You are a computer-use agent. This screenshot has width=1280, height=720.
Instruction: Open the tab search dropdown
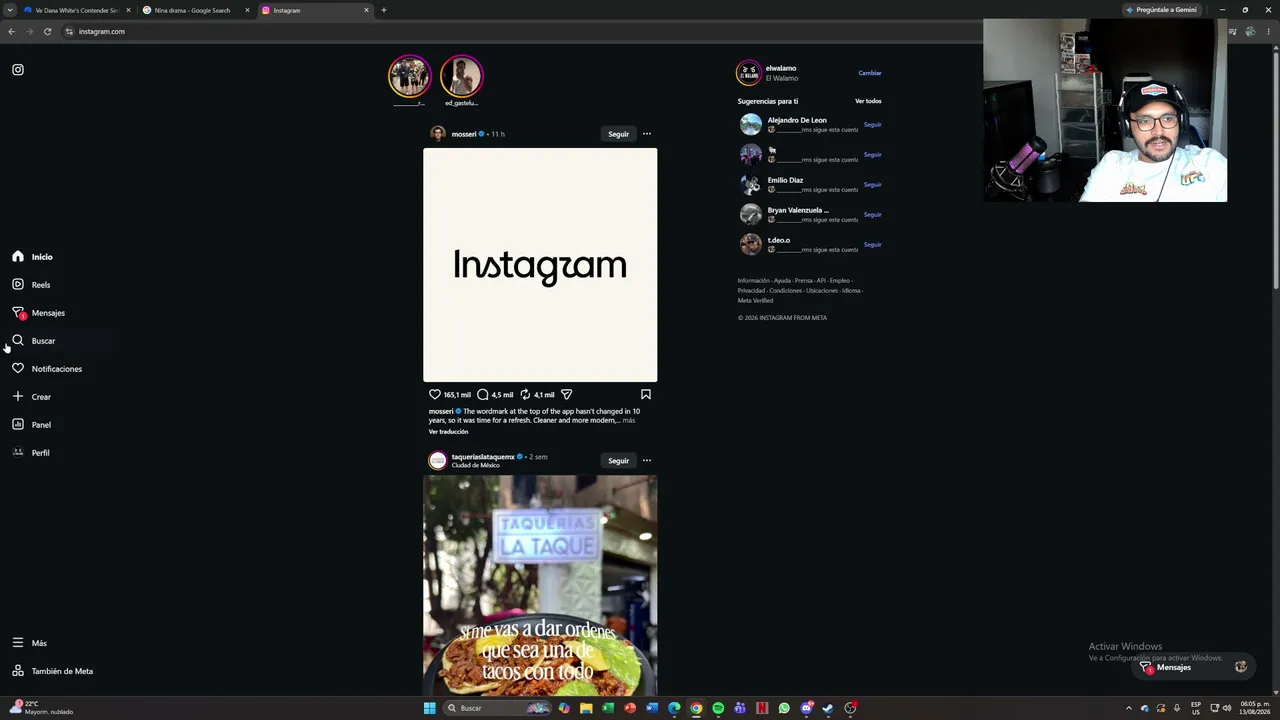click(x=10, y=10)
